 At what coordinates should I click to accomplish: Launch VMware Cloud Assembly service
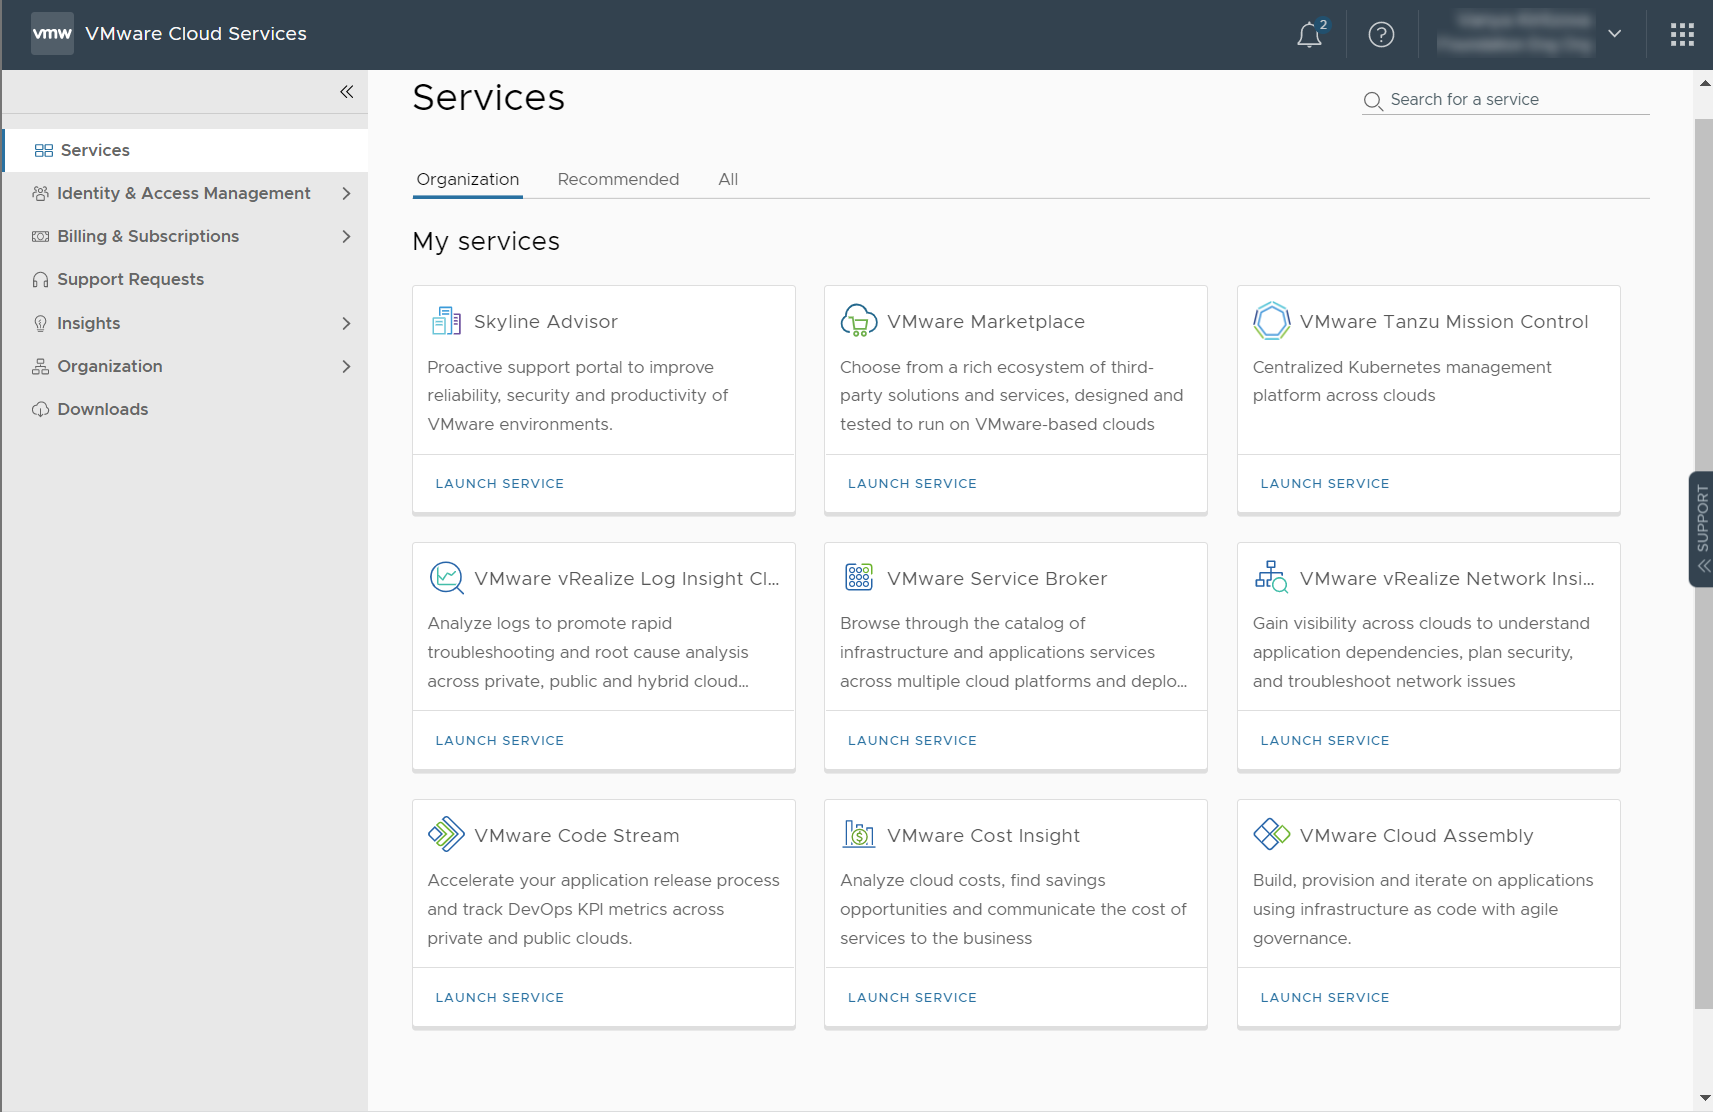(x=1325, y=998)
